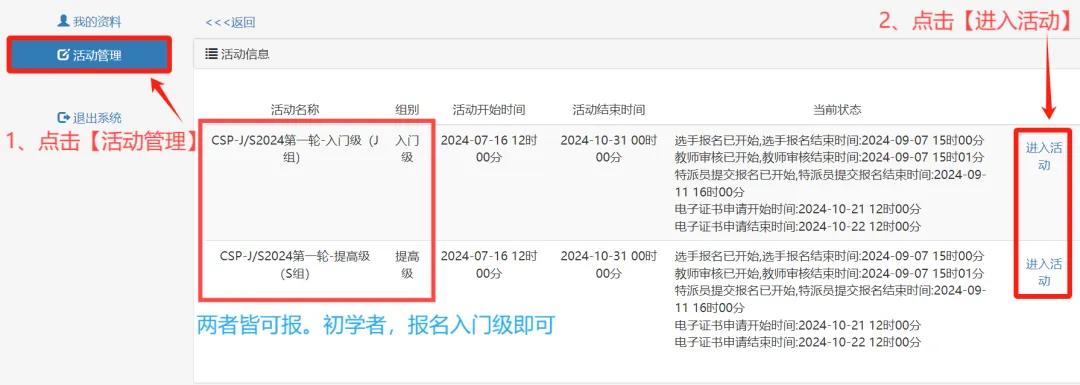Click 组别 column header
Image resolution: width=1080 pixels, height=385 pixels.
pos(406,110)
